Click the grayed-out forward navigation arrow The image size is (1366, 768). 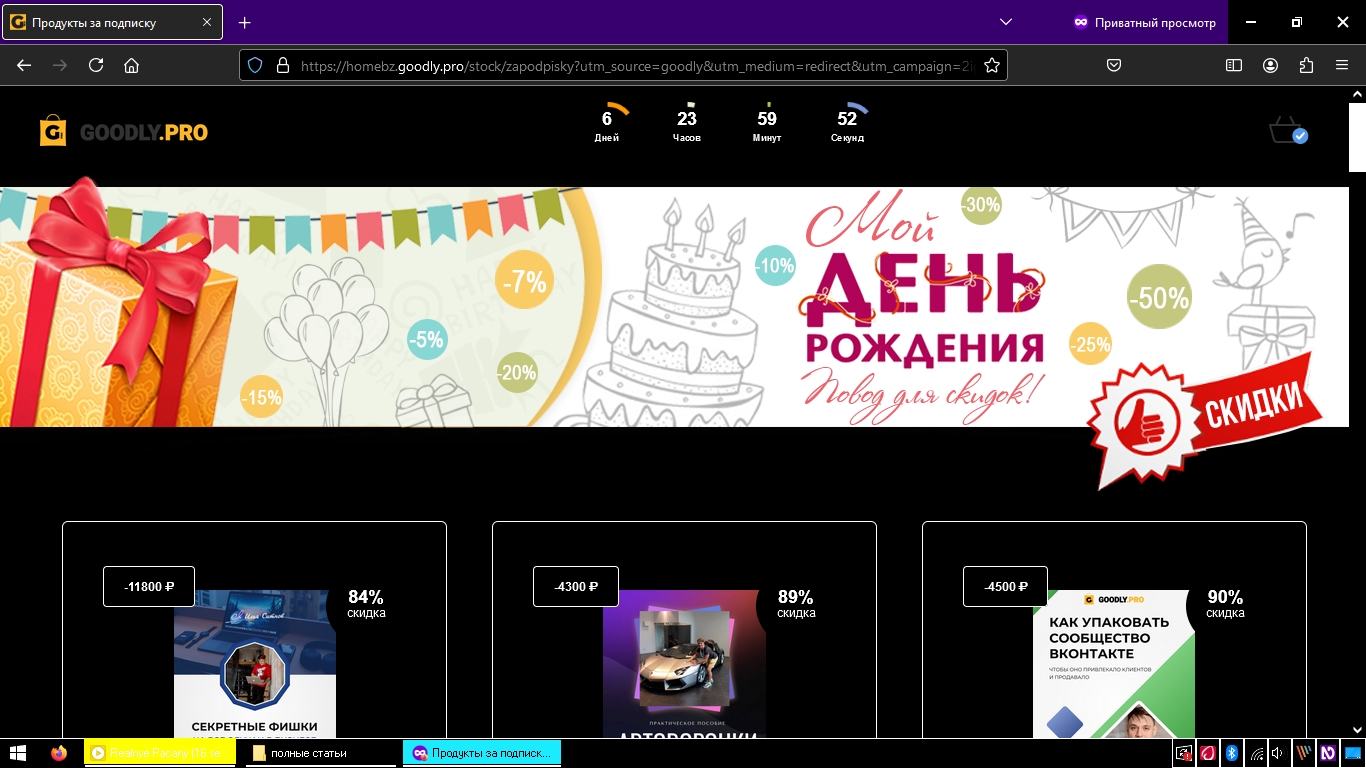pos(60,65)
